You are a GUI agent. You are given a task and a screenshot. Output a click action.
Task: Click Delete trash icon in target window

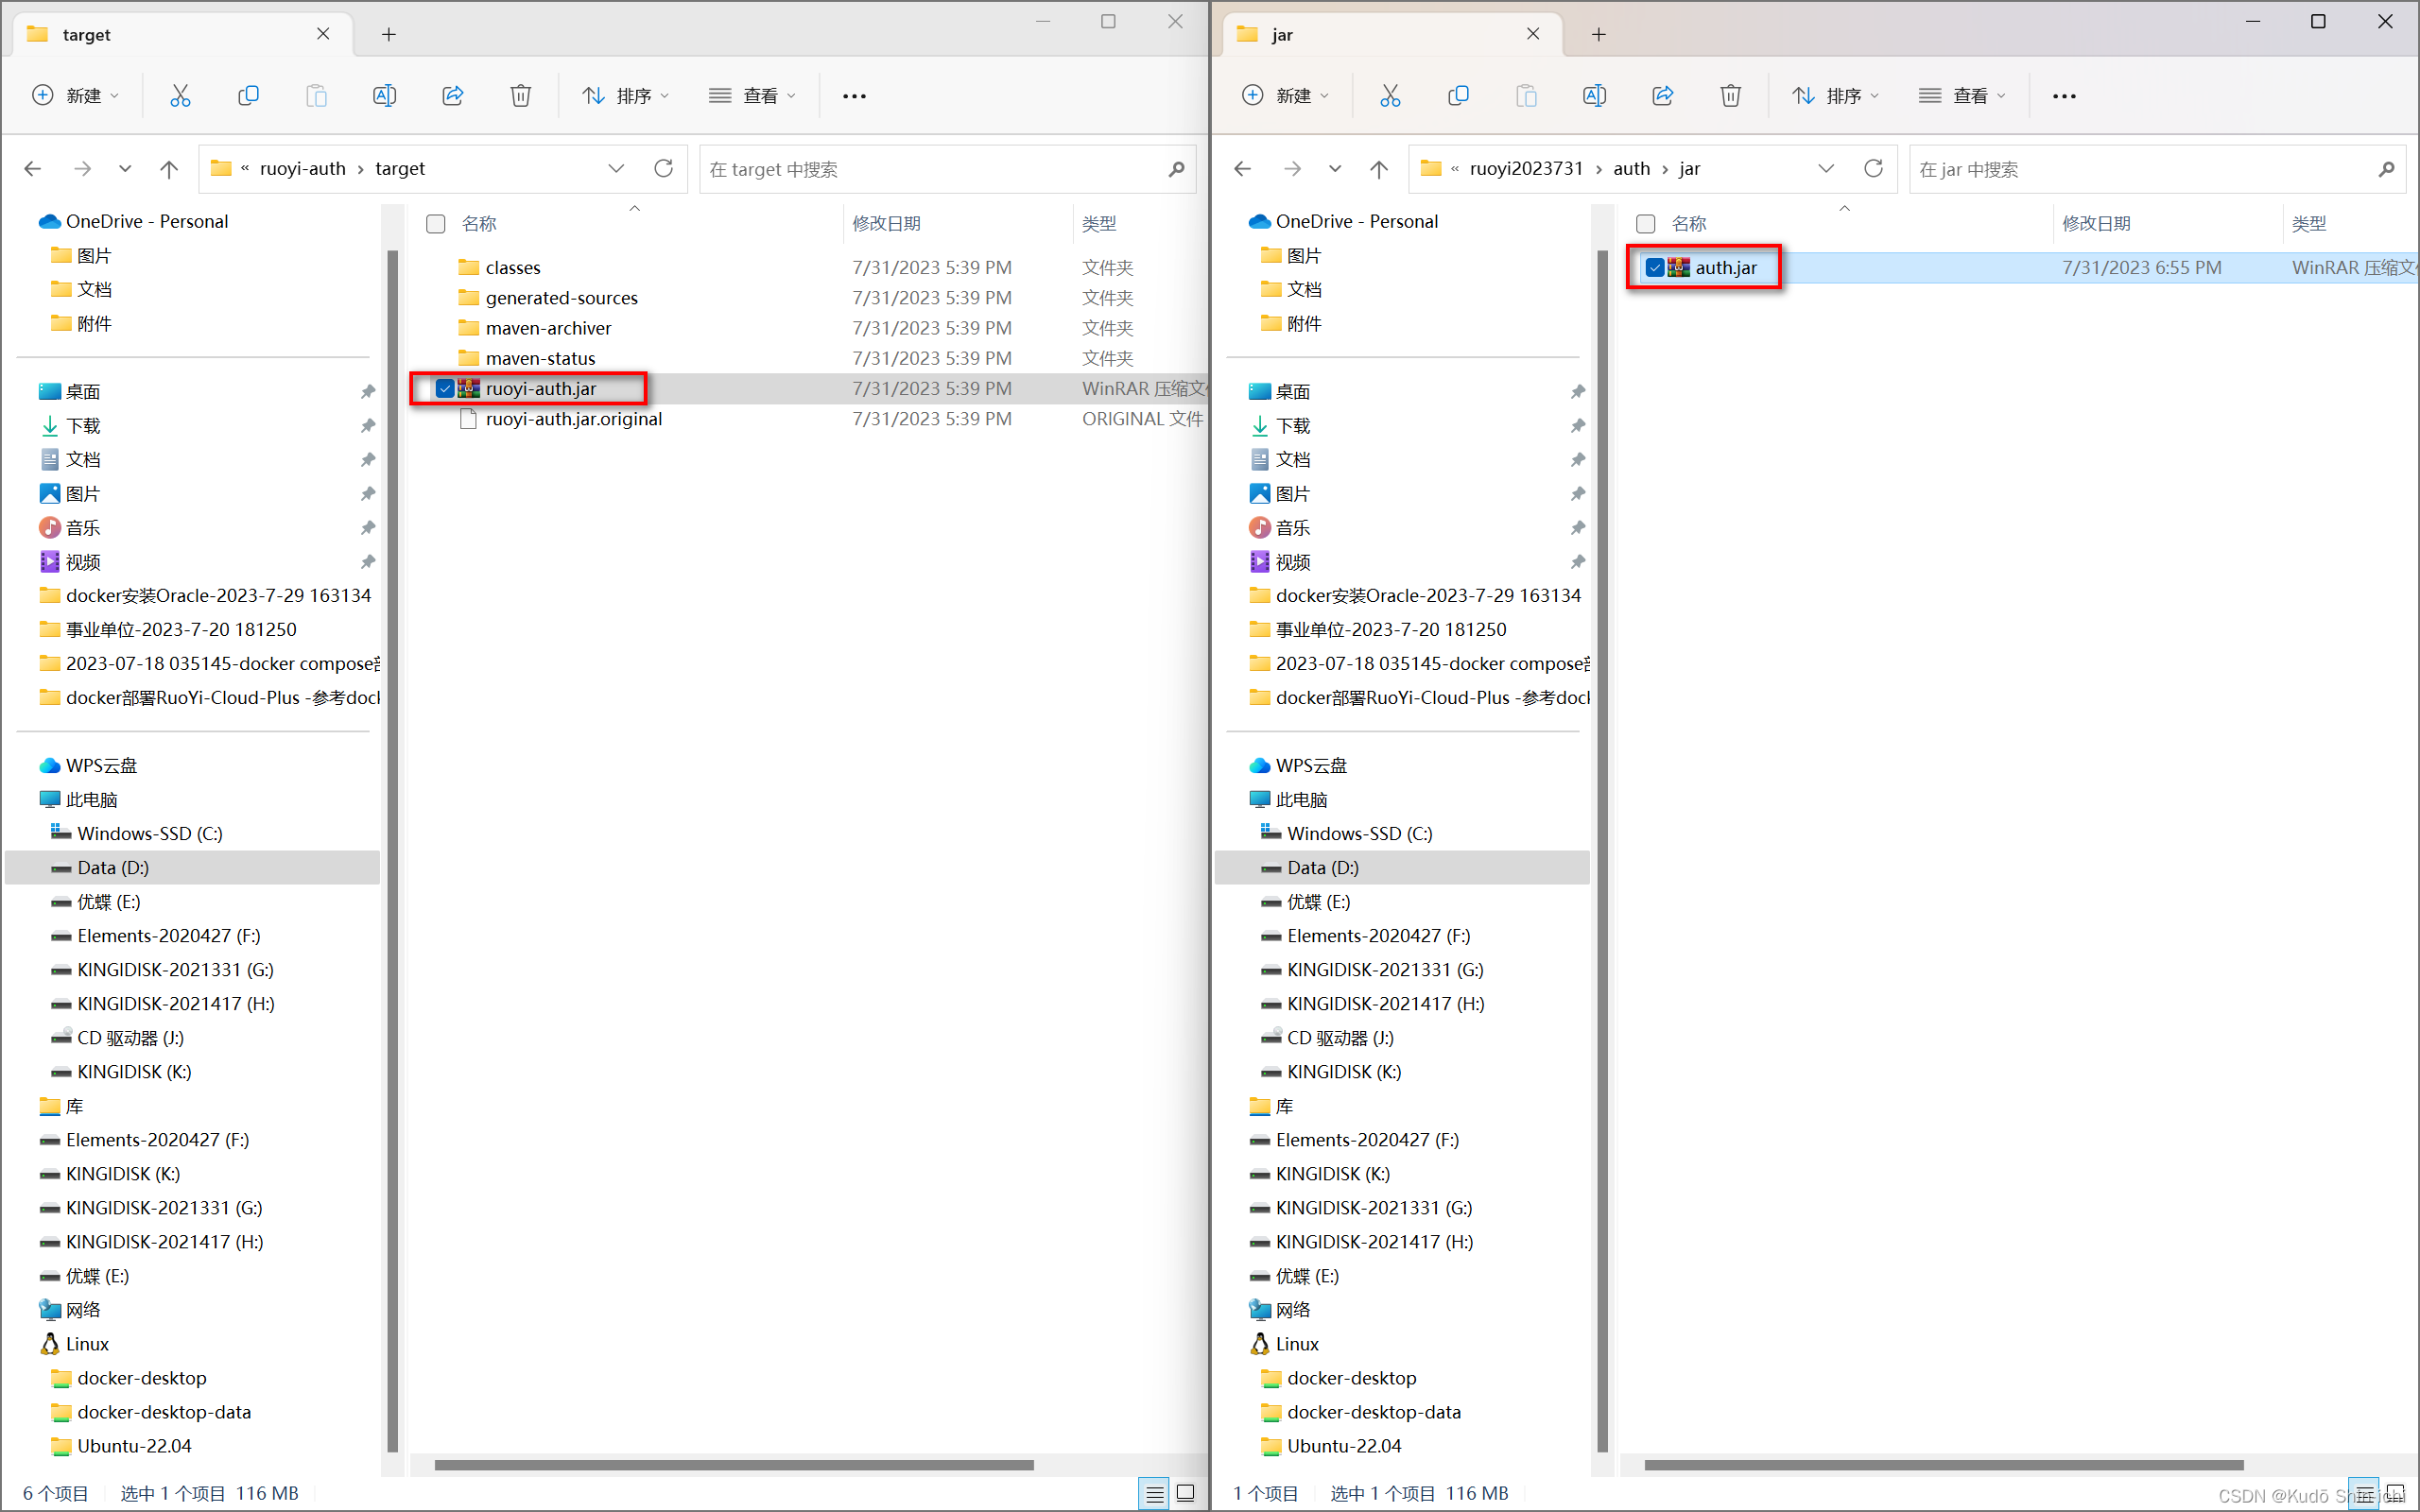520,96
